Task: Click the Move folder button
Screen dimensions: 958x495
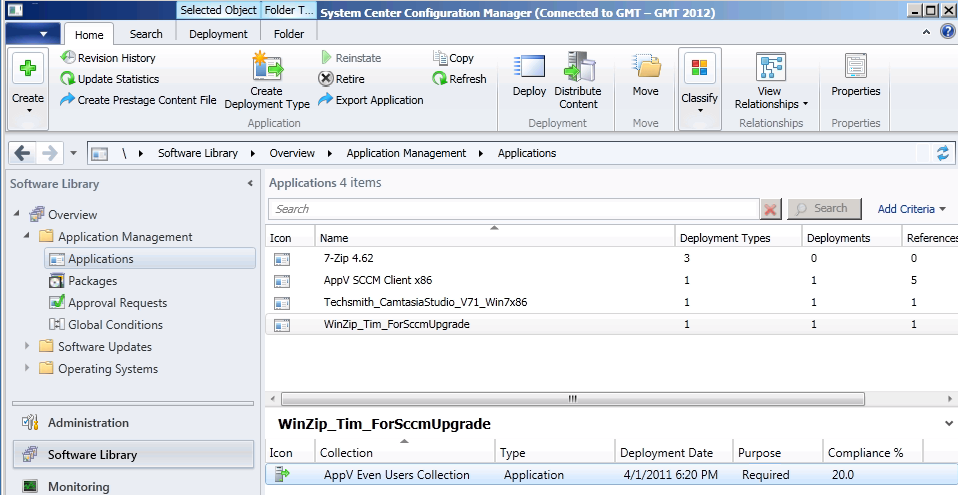Action: [x=646, y=75]
